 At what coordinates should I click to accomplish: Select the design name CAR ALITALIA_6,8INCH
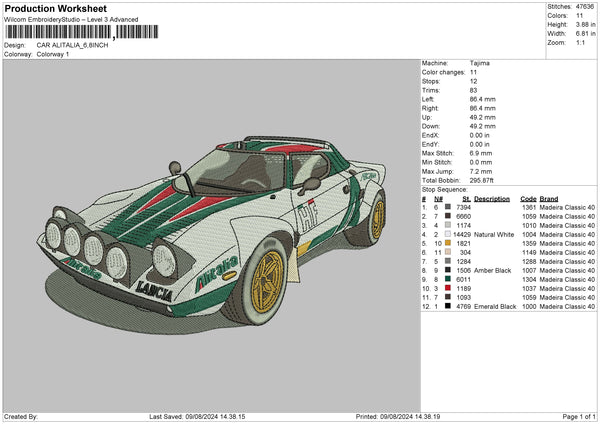72,45
